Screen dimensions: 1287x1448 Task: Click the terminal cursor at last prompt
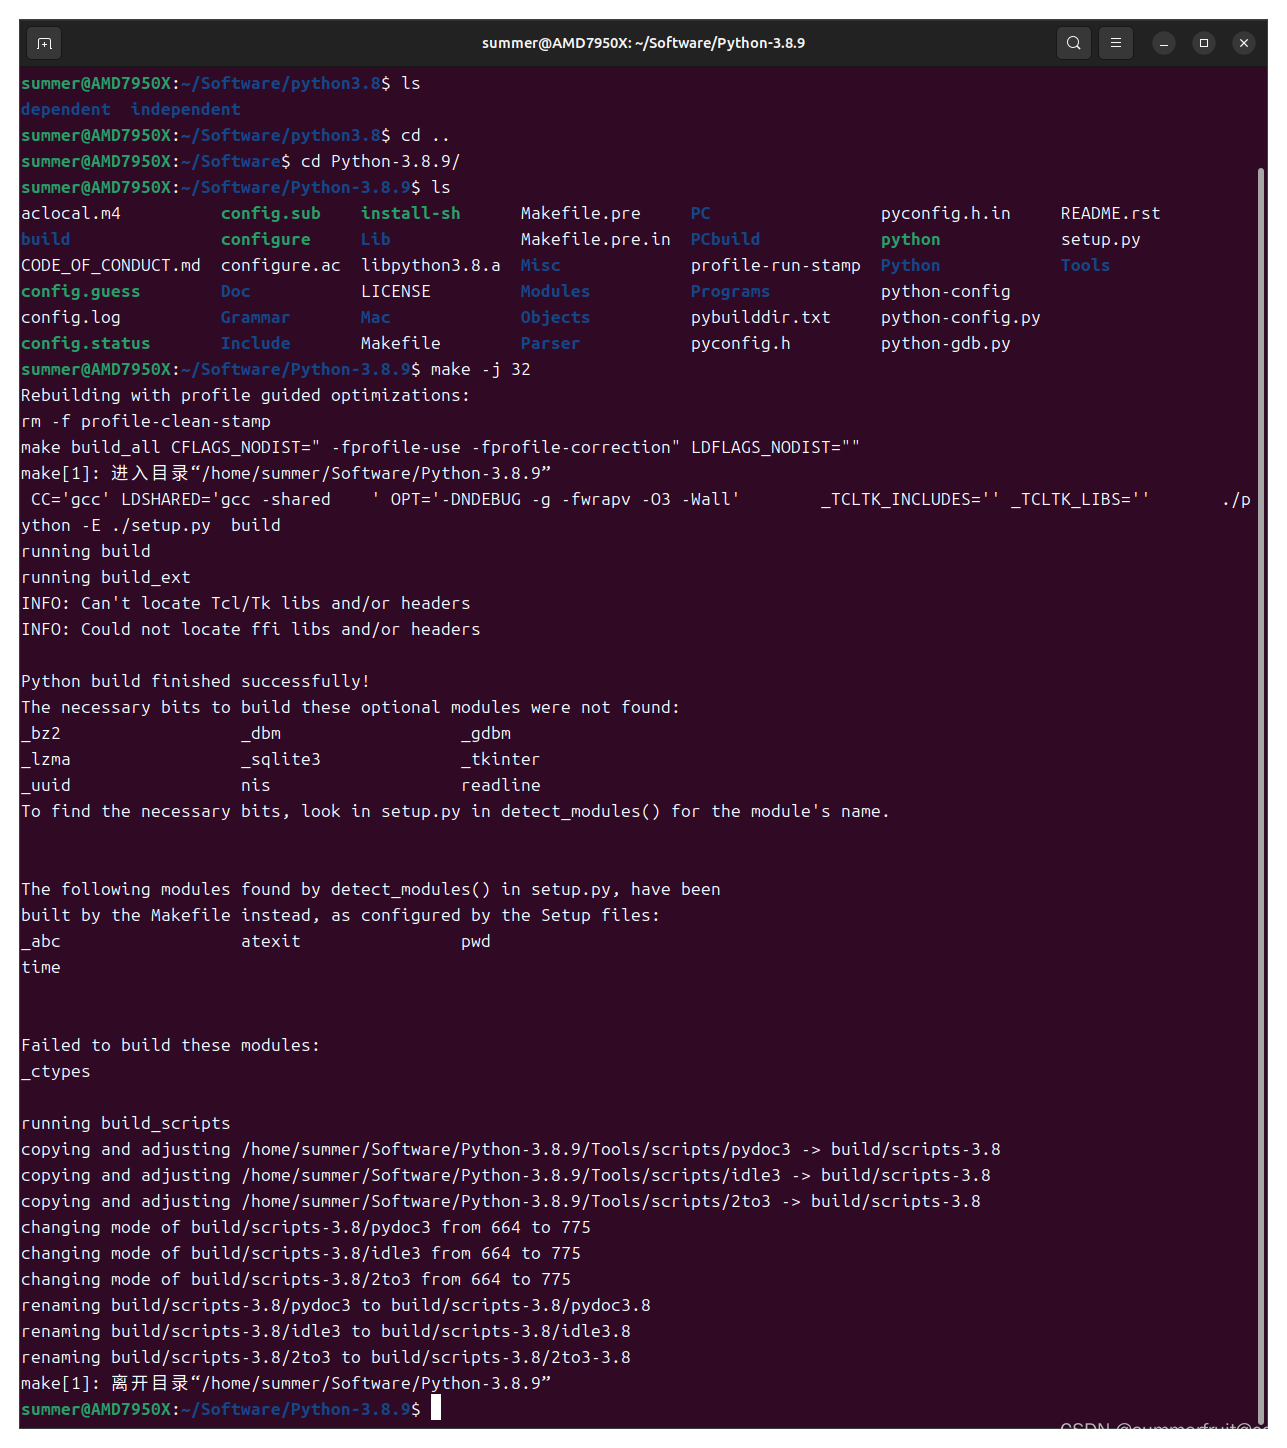pos(436,1408)
